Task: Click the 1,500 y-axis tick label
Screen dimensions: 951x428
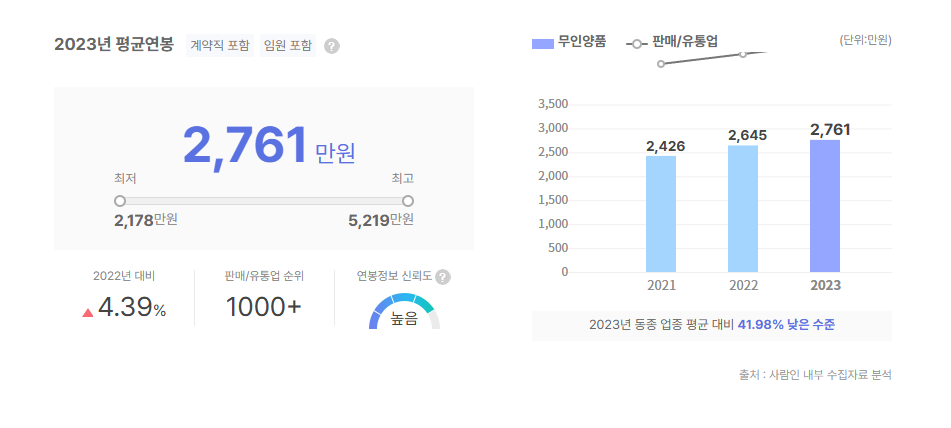Action: point(553,200)
